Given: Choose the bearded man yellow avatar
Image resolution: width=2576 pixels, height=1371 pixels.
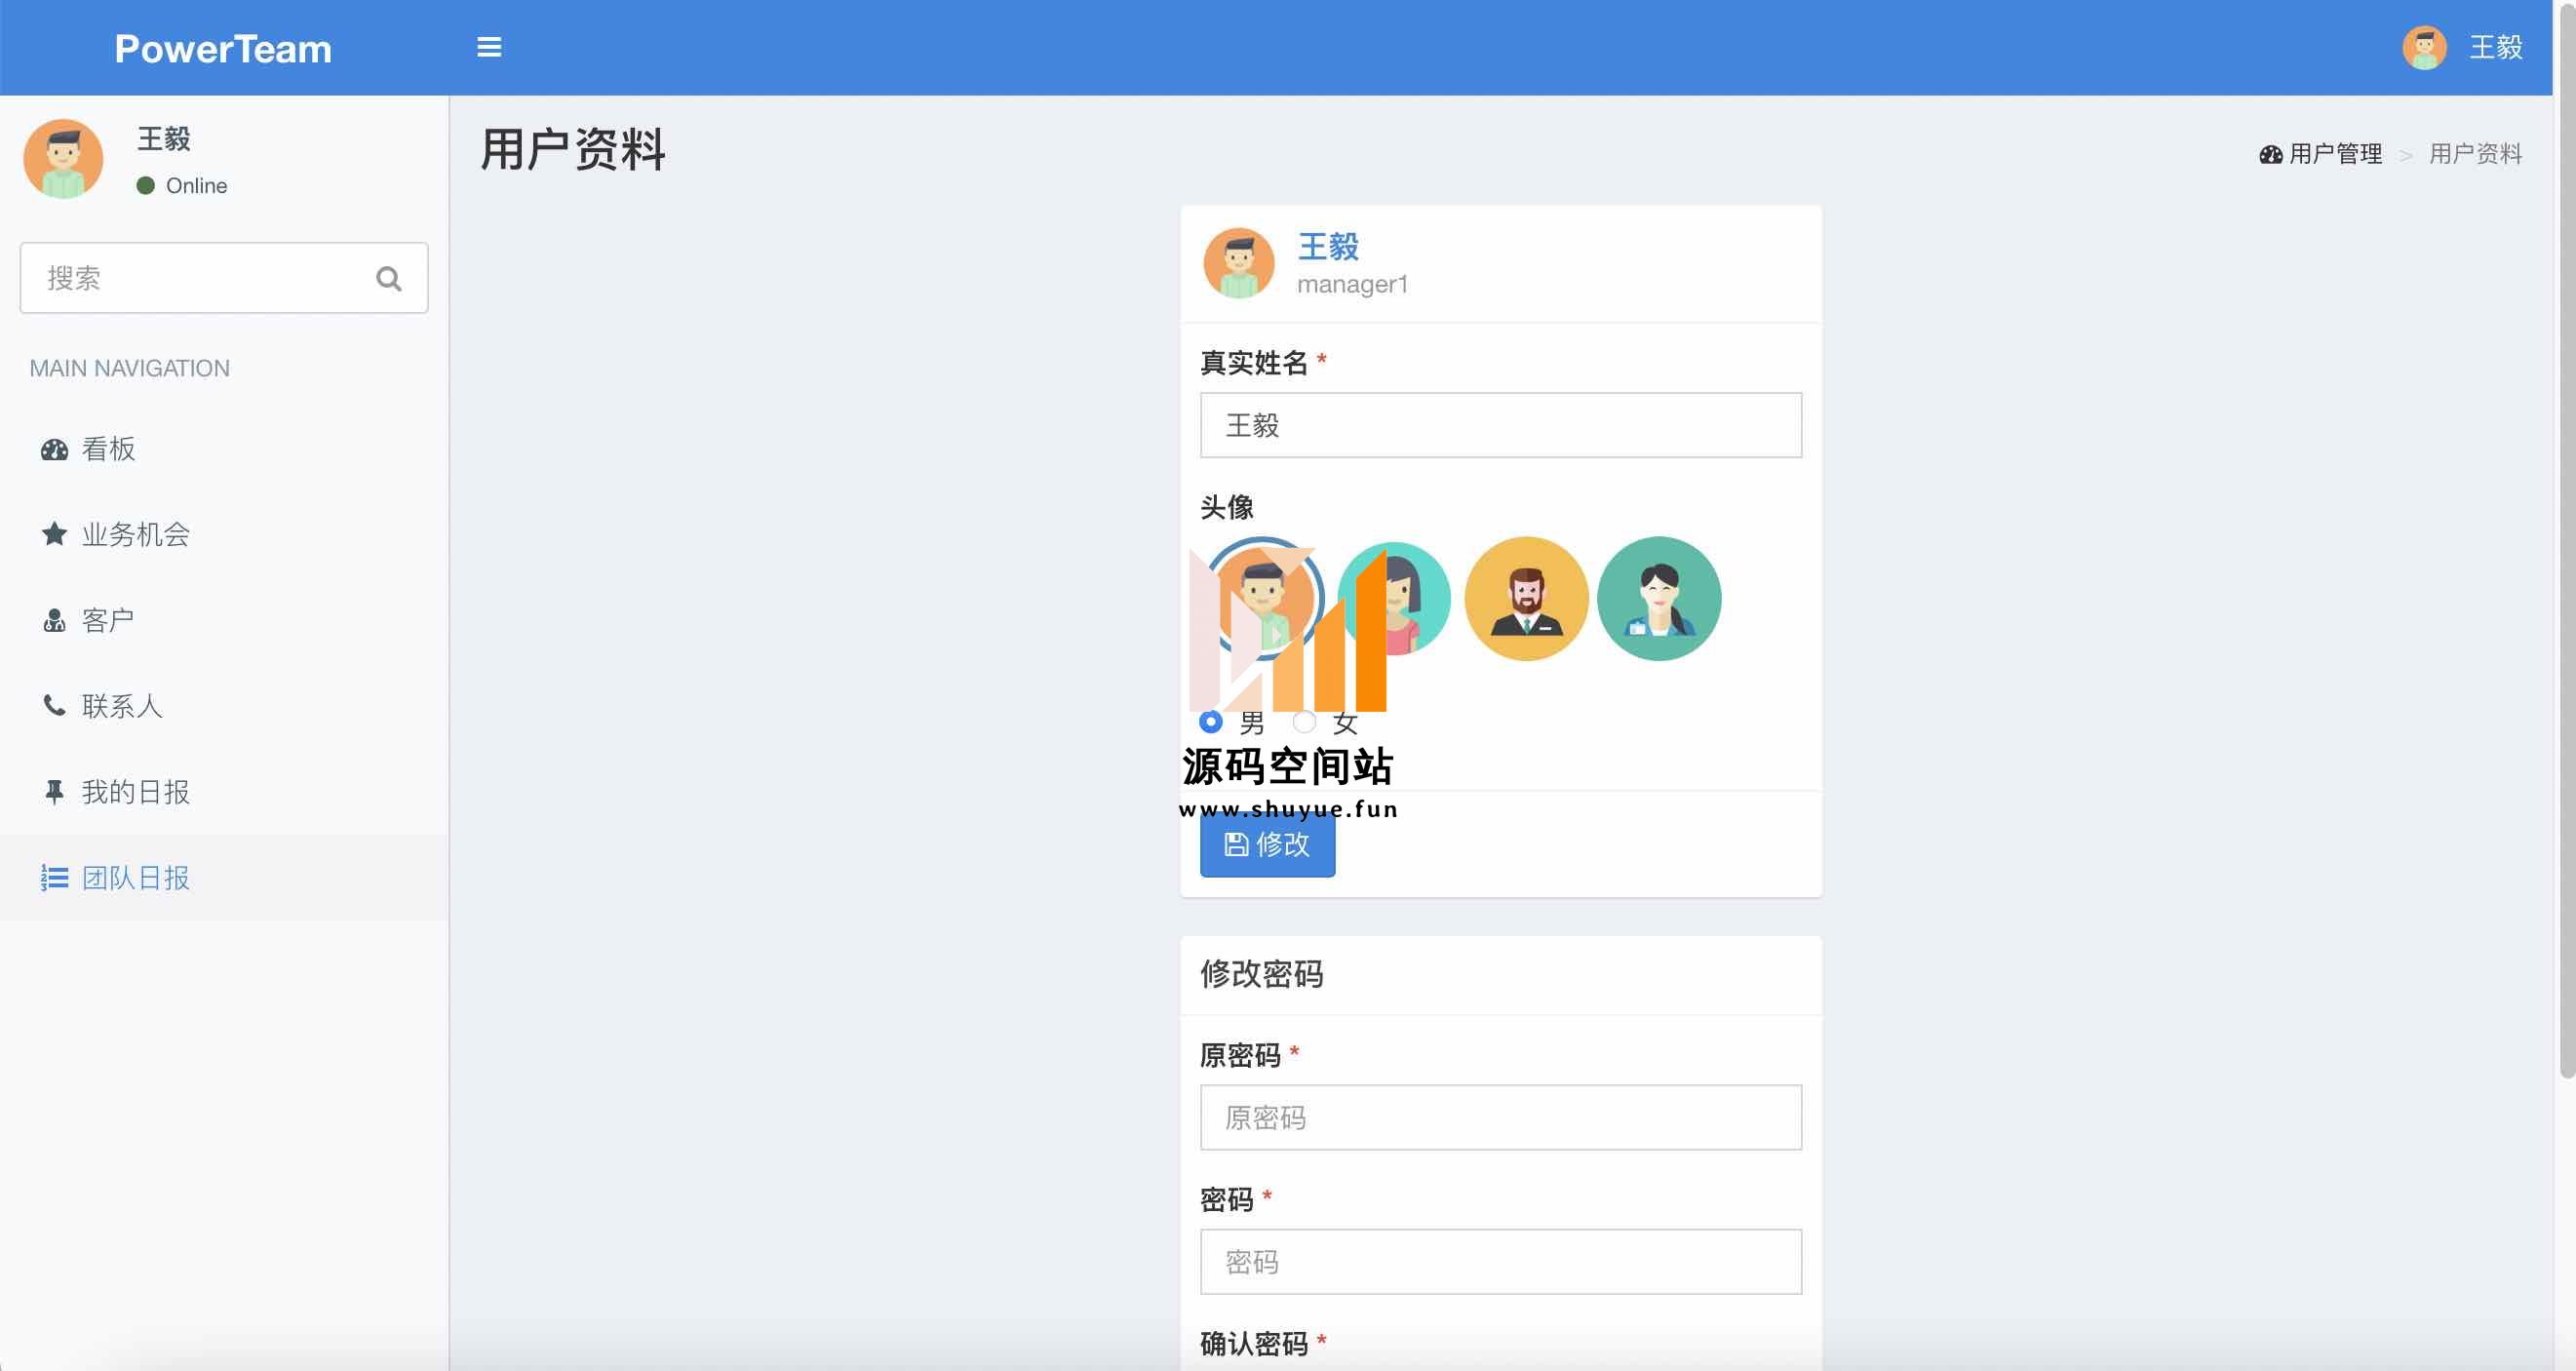Looking at the screenshot, I should coord(1526,599).
